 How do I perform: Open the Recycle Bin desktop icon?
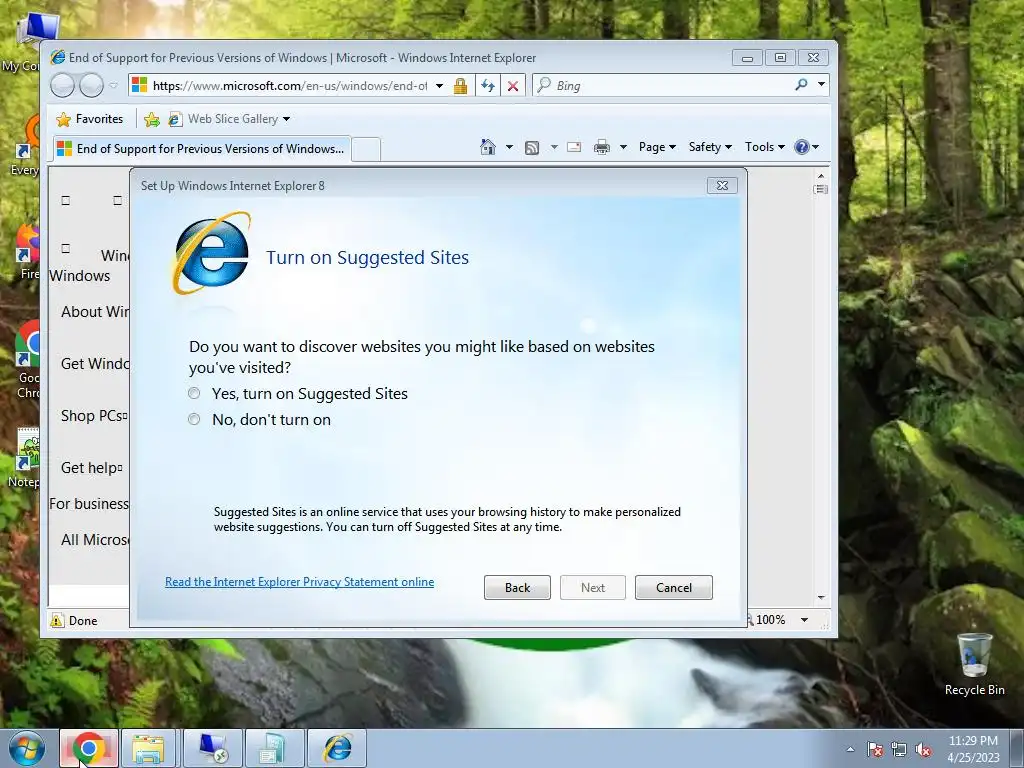point(974,665)
